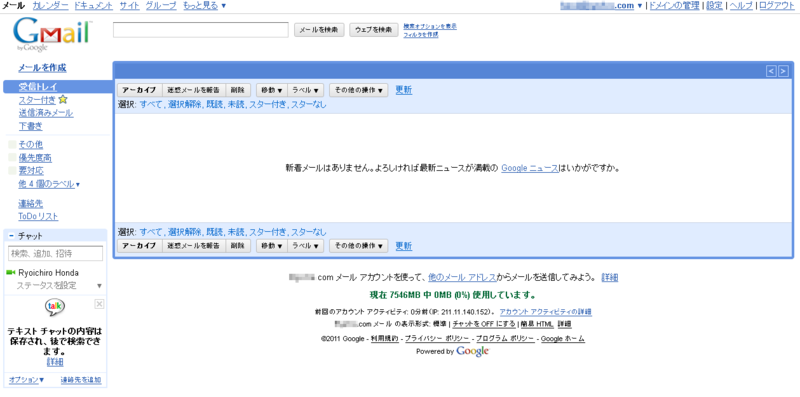This screenshot has width=800, height=397.
Task: Open the upper その他の操作 dropdown
Action: point(359,90)
